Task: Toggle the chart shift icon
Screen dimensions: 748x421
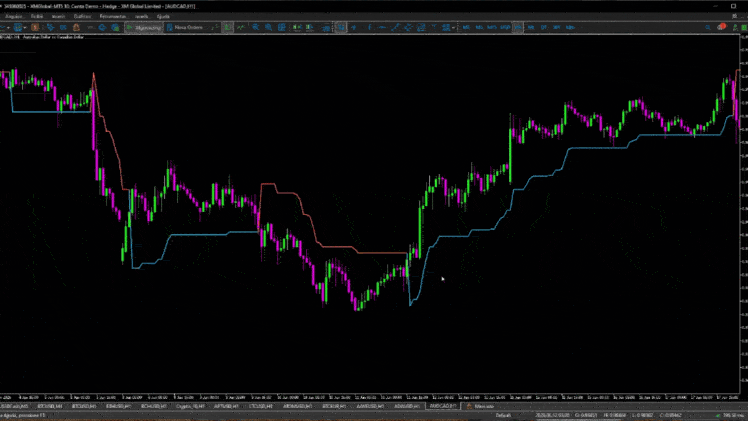Action: 310,27
